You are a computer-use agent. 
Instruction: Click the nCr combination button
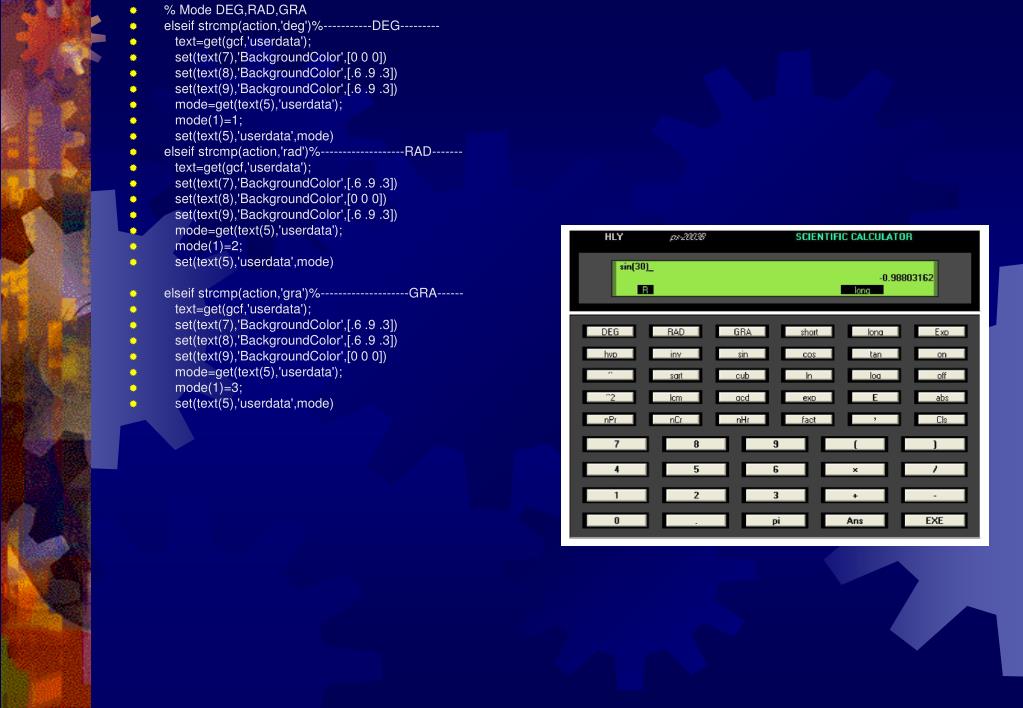pyautogui.click(x=676, y=420)
